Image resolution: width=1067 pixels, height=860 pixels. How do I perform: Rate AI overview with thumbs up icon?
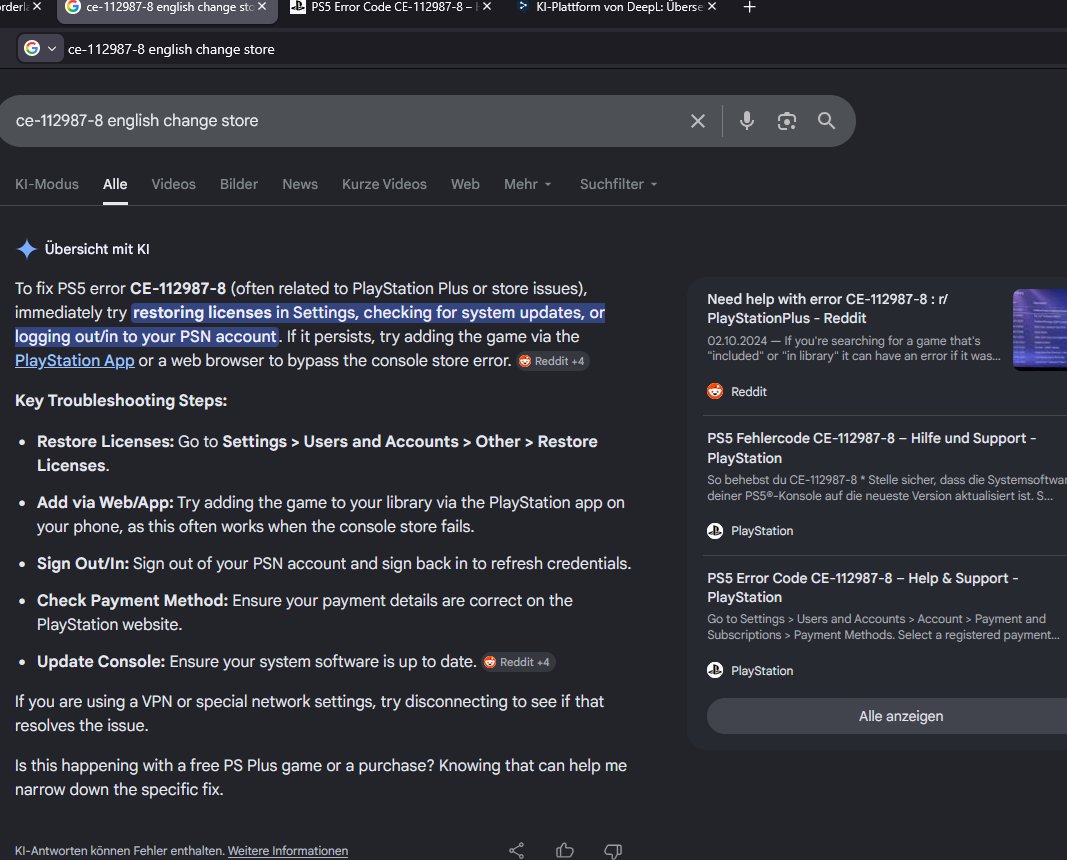[x=565, y=850]
